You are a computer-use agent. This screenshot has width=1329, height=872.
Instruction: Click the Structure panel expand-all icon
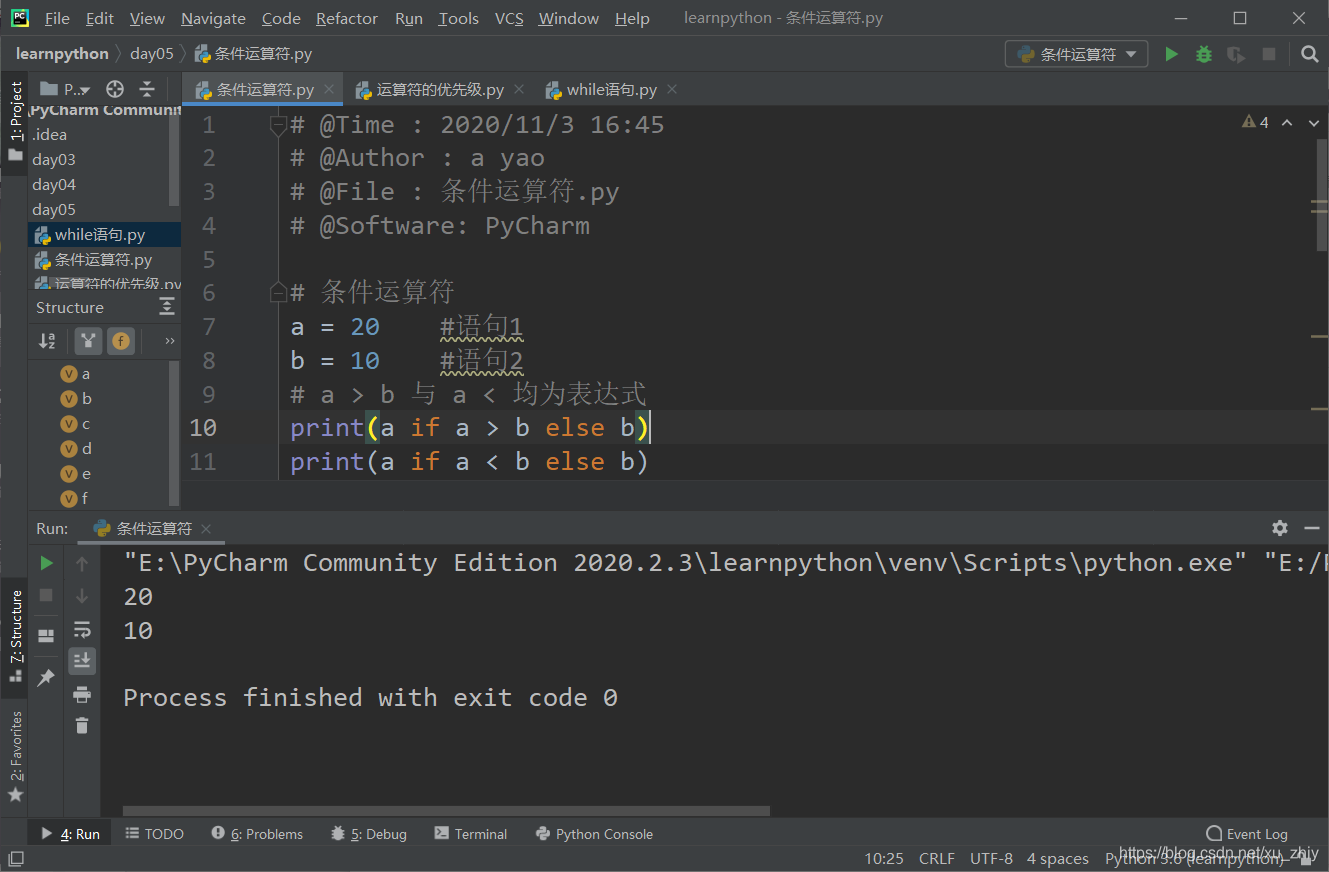click(167, 307)
